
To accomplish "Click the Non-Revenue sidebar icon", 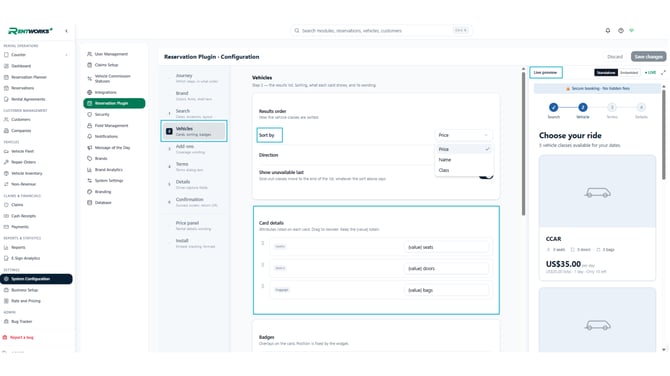I will coord(6,184).
